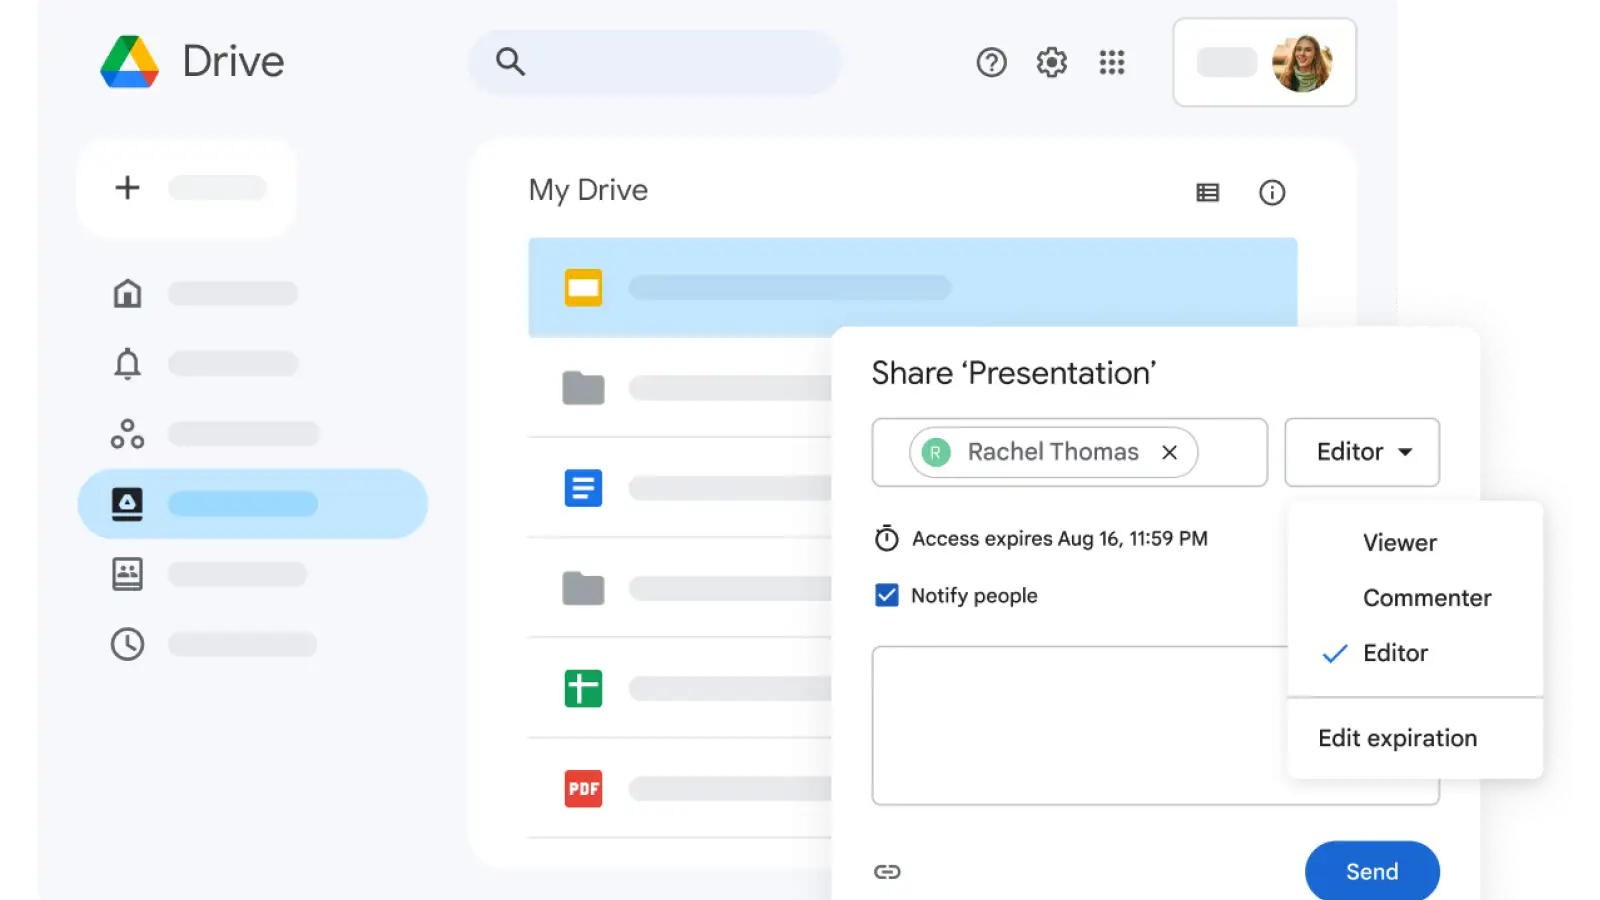
Task: Click 'Access expires Aug 16, 11:59 PM' text
Action: point(1060,539)
